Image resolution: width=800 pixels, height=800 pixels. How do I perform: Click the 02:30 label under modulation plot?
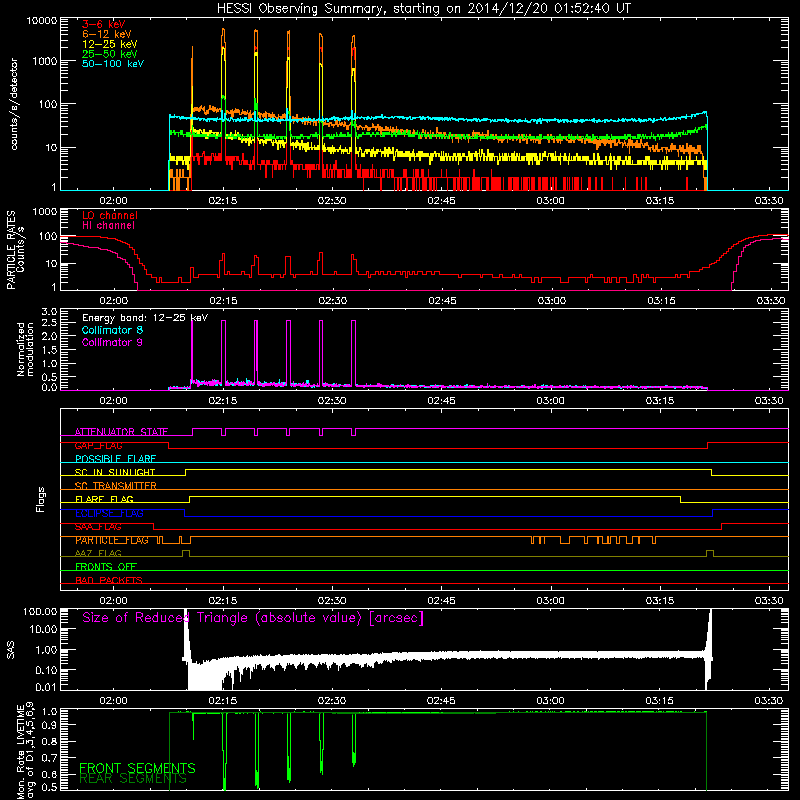click(332, 401)
